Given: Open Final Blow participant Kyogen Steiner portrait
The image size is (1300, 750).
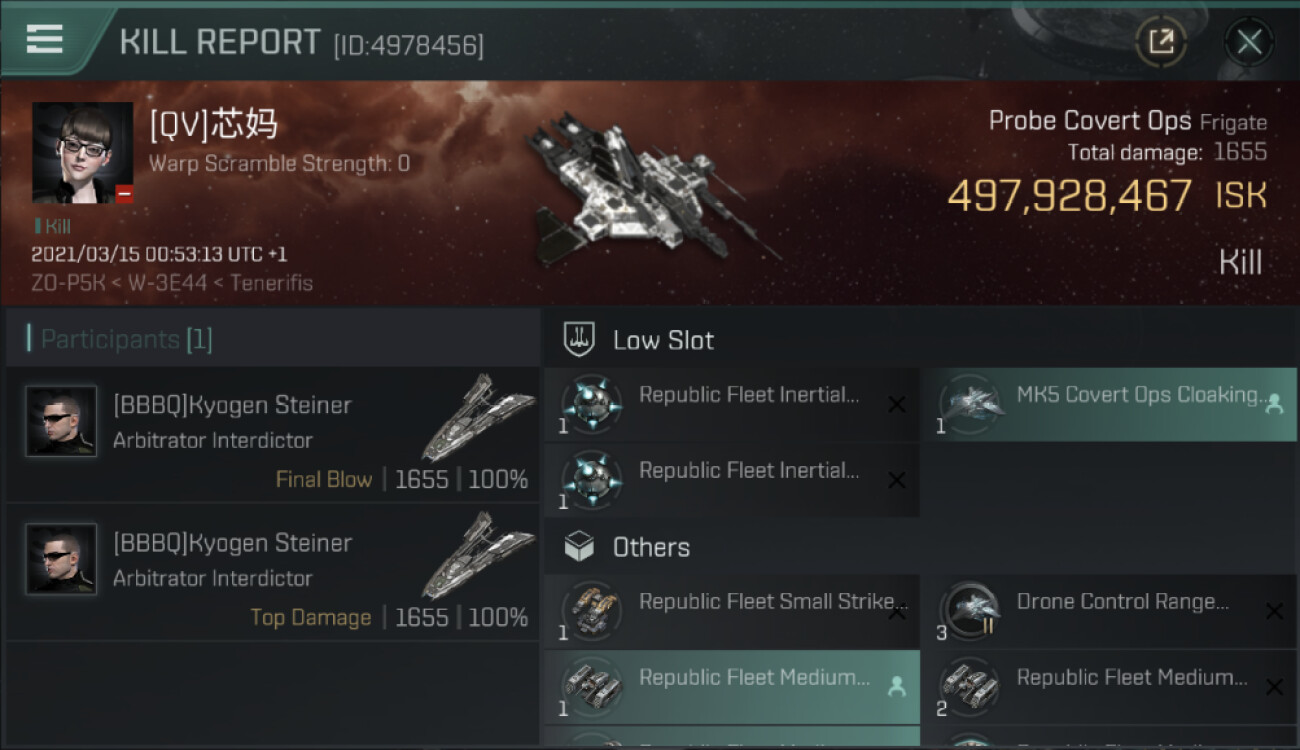Looking at the screenshot, I should pyautogui.click(x=61, y=421).
